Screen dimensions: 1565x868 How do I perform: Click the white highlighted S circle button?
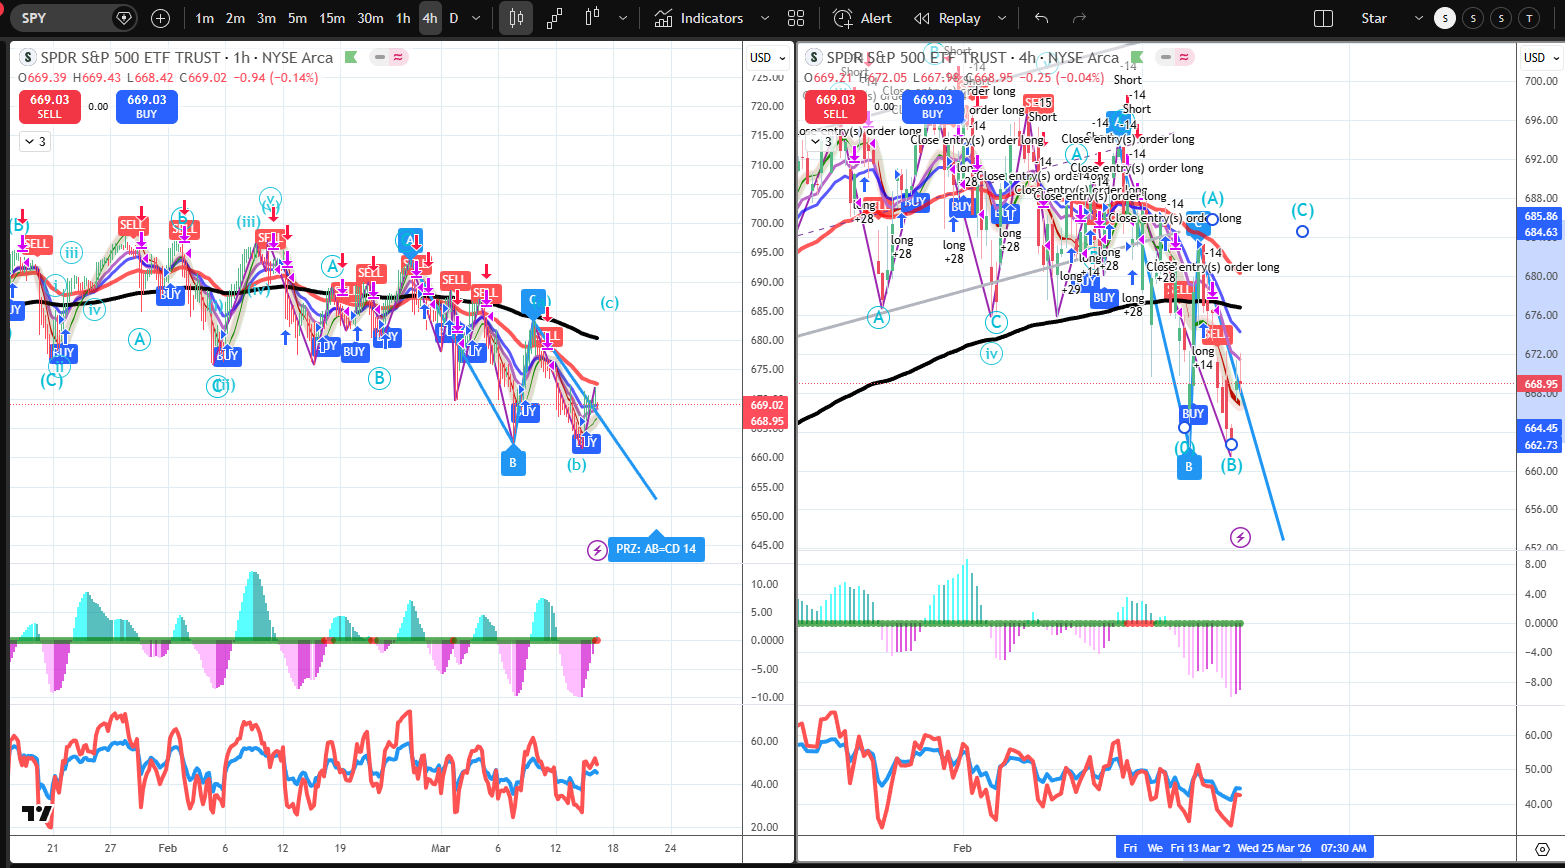tap(1445, 18)
